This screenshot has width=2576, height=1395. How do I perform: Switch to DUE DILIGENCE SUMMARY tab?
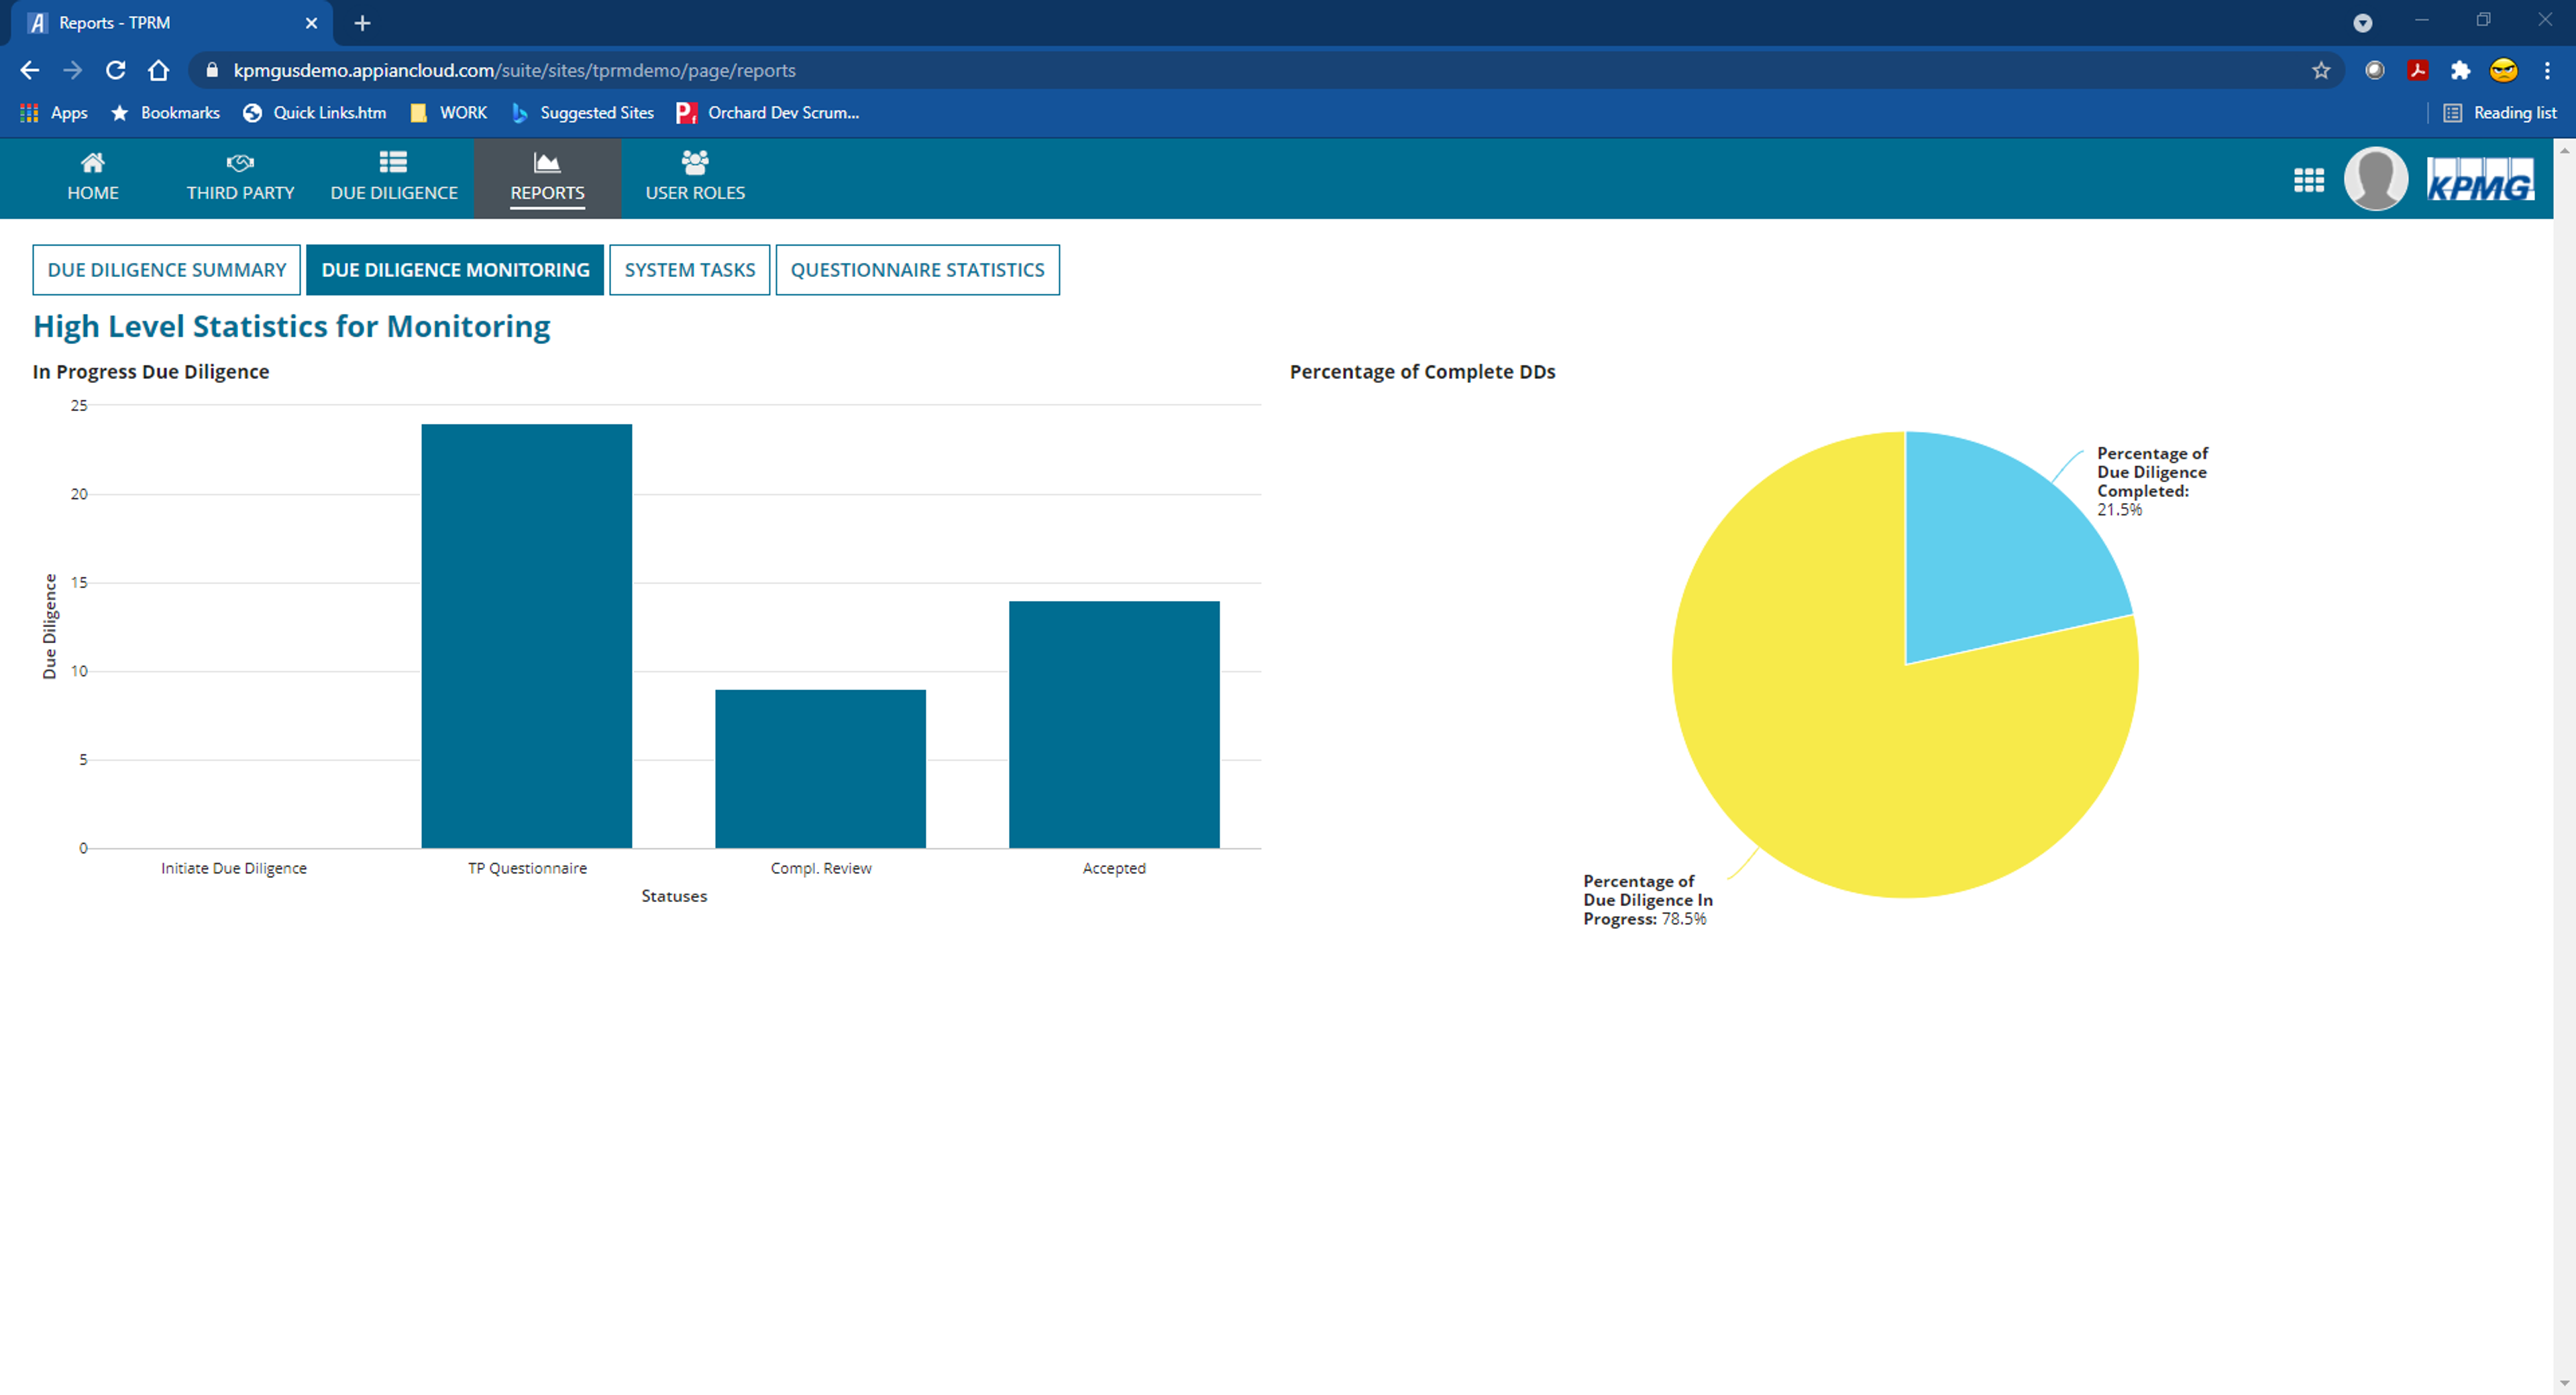[x=166, y=270]
